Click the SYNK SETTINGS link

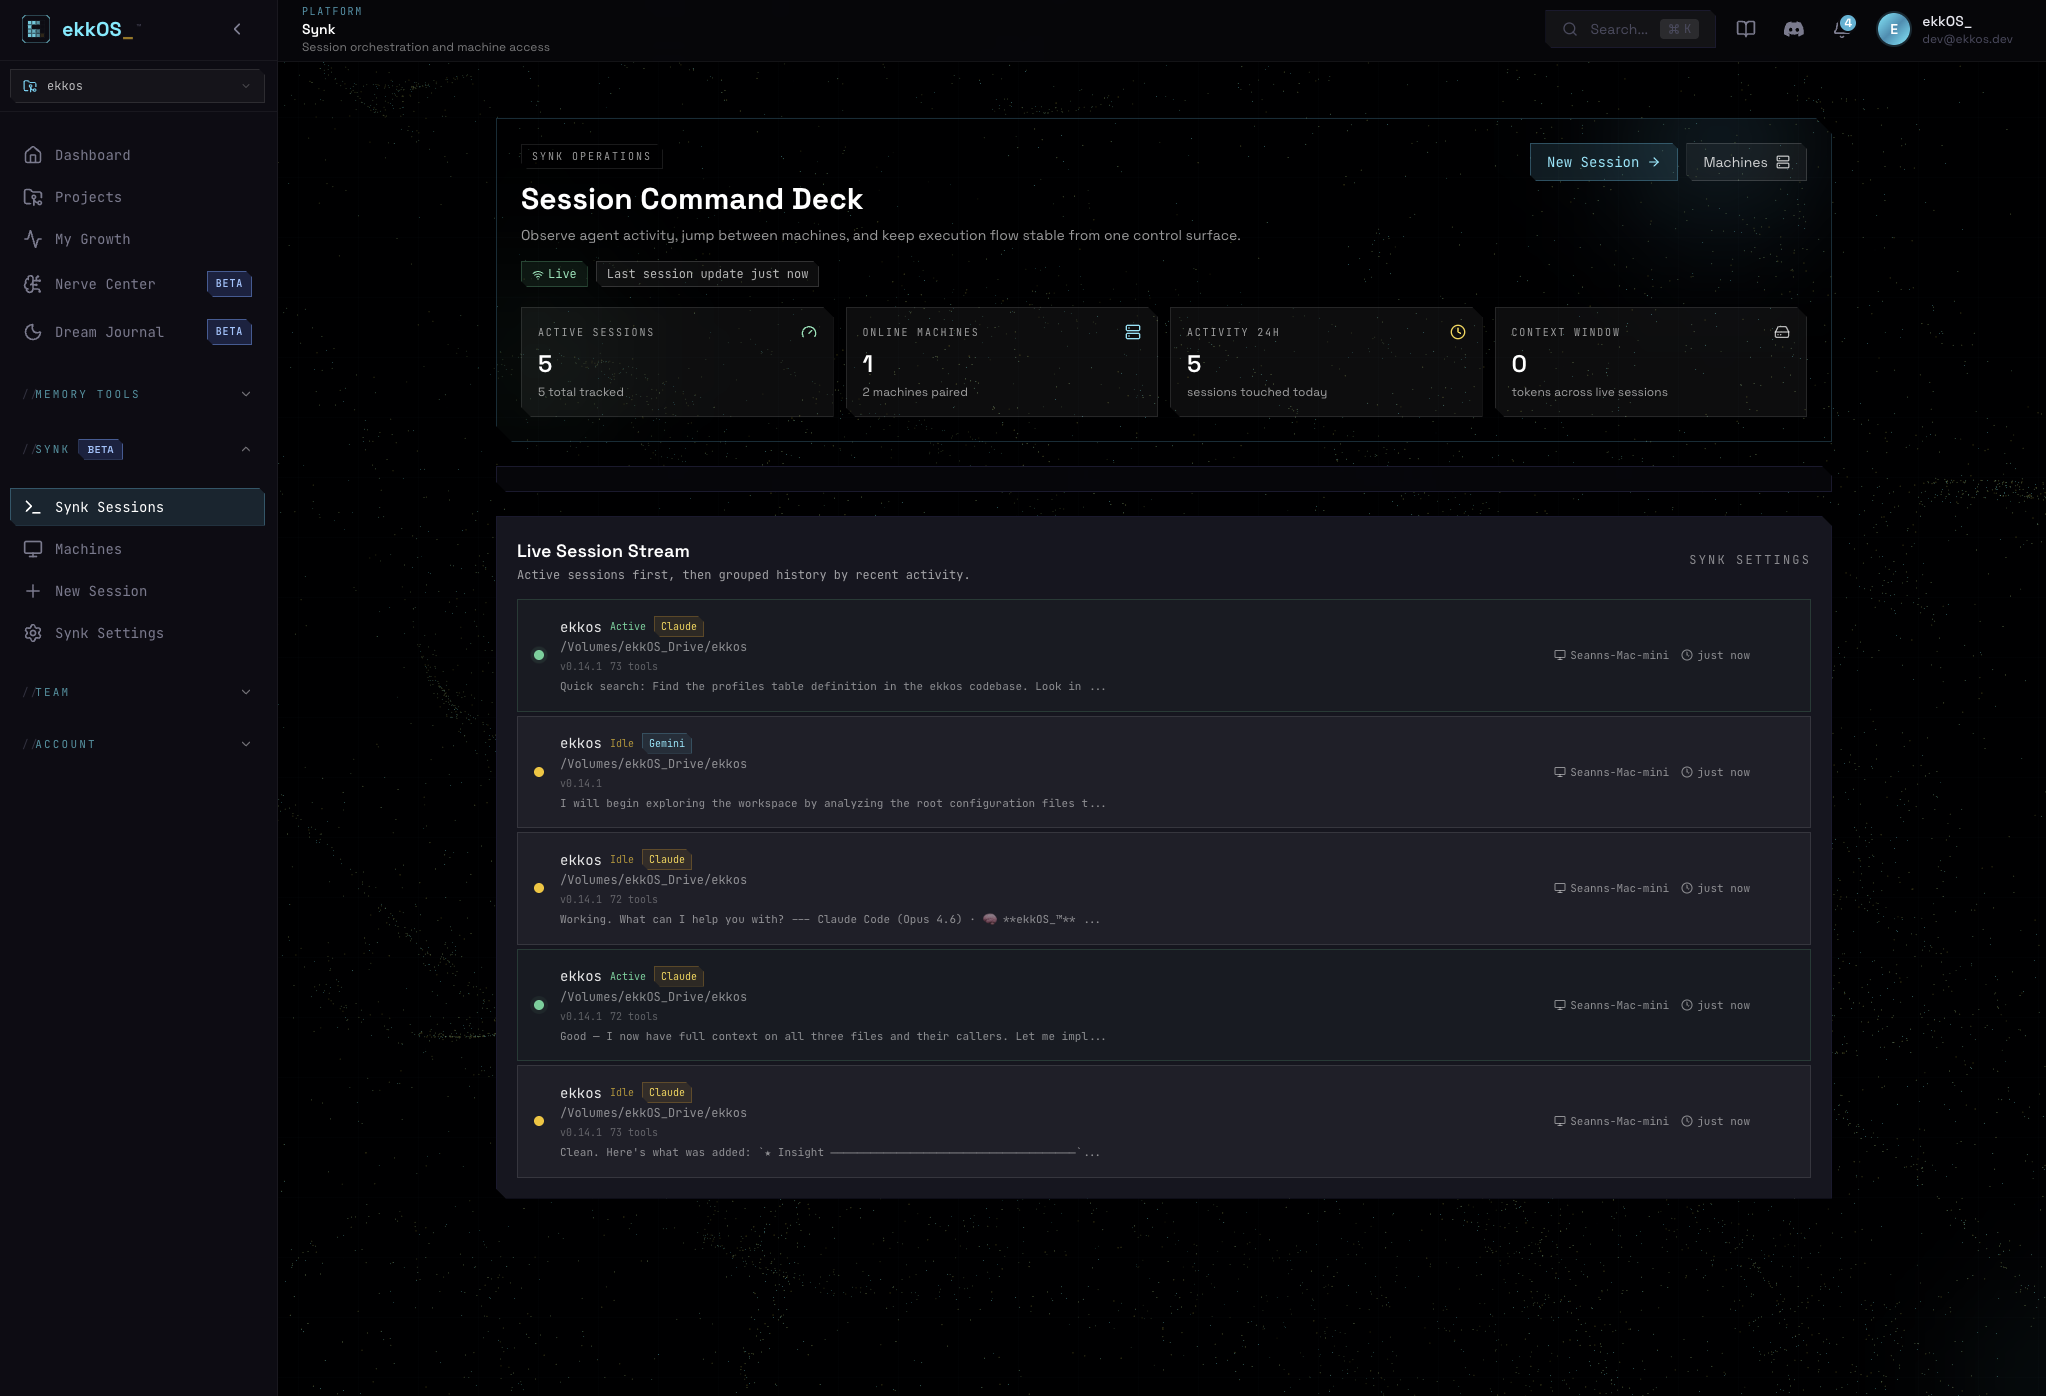point(1749,560)
